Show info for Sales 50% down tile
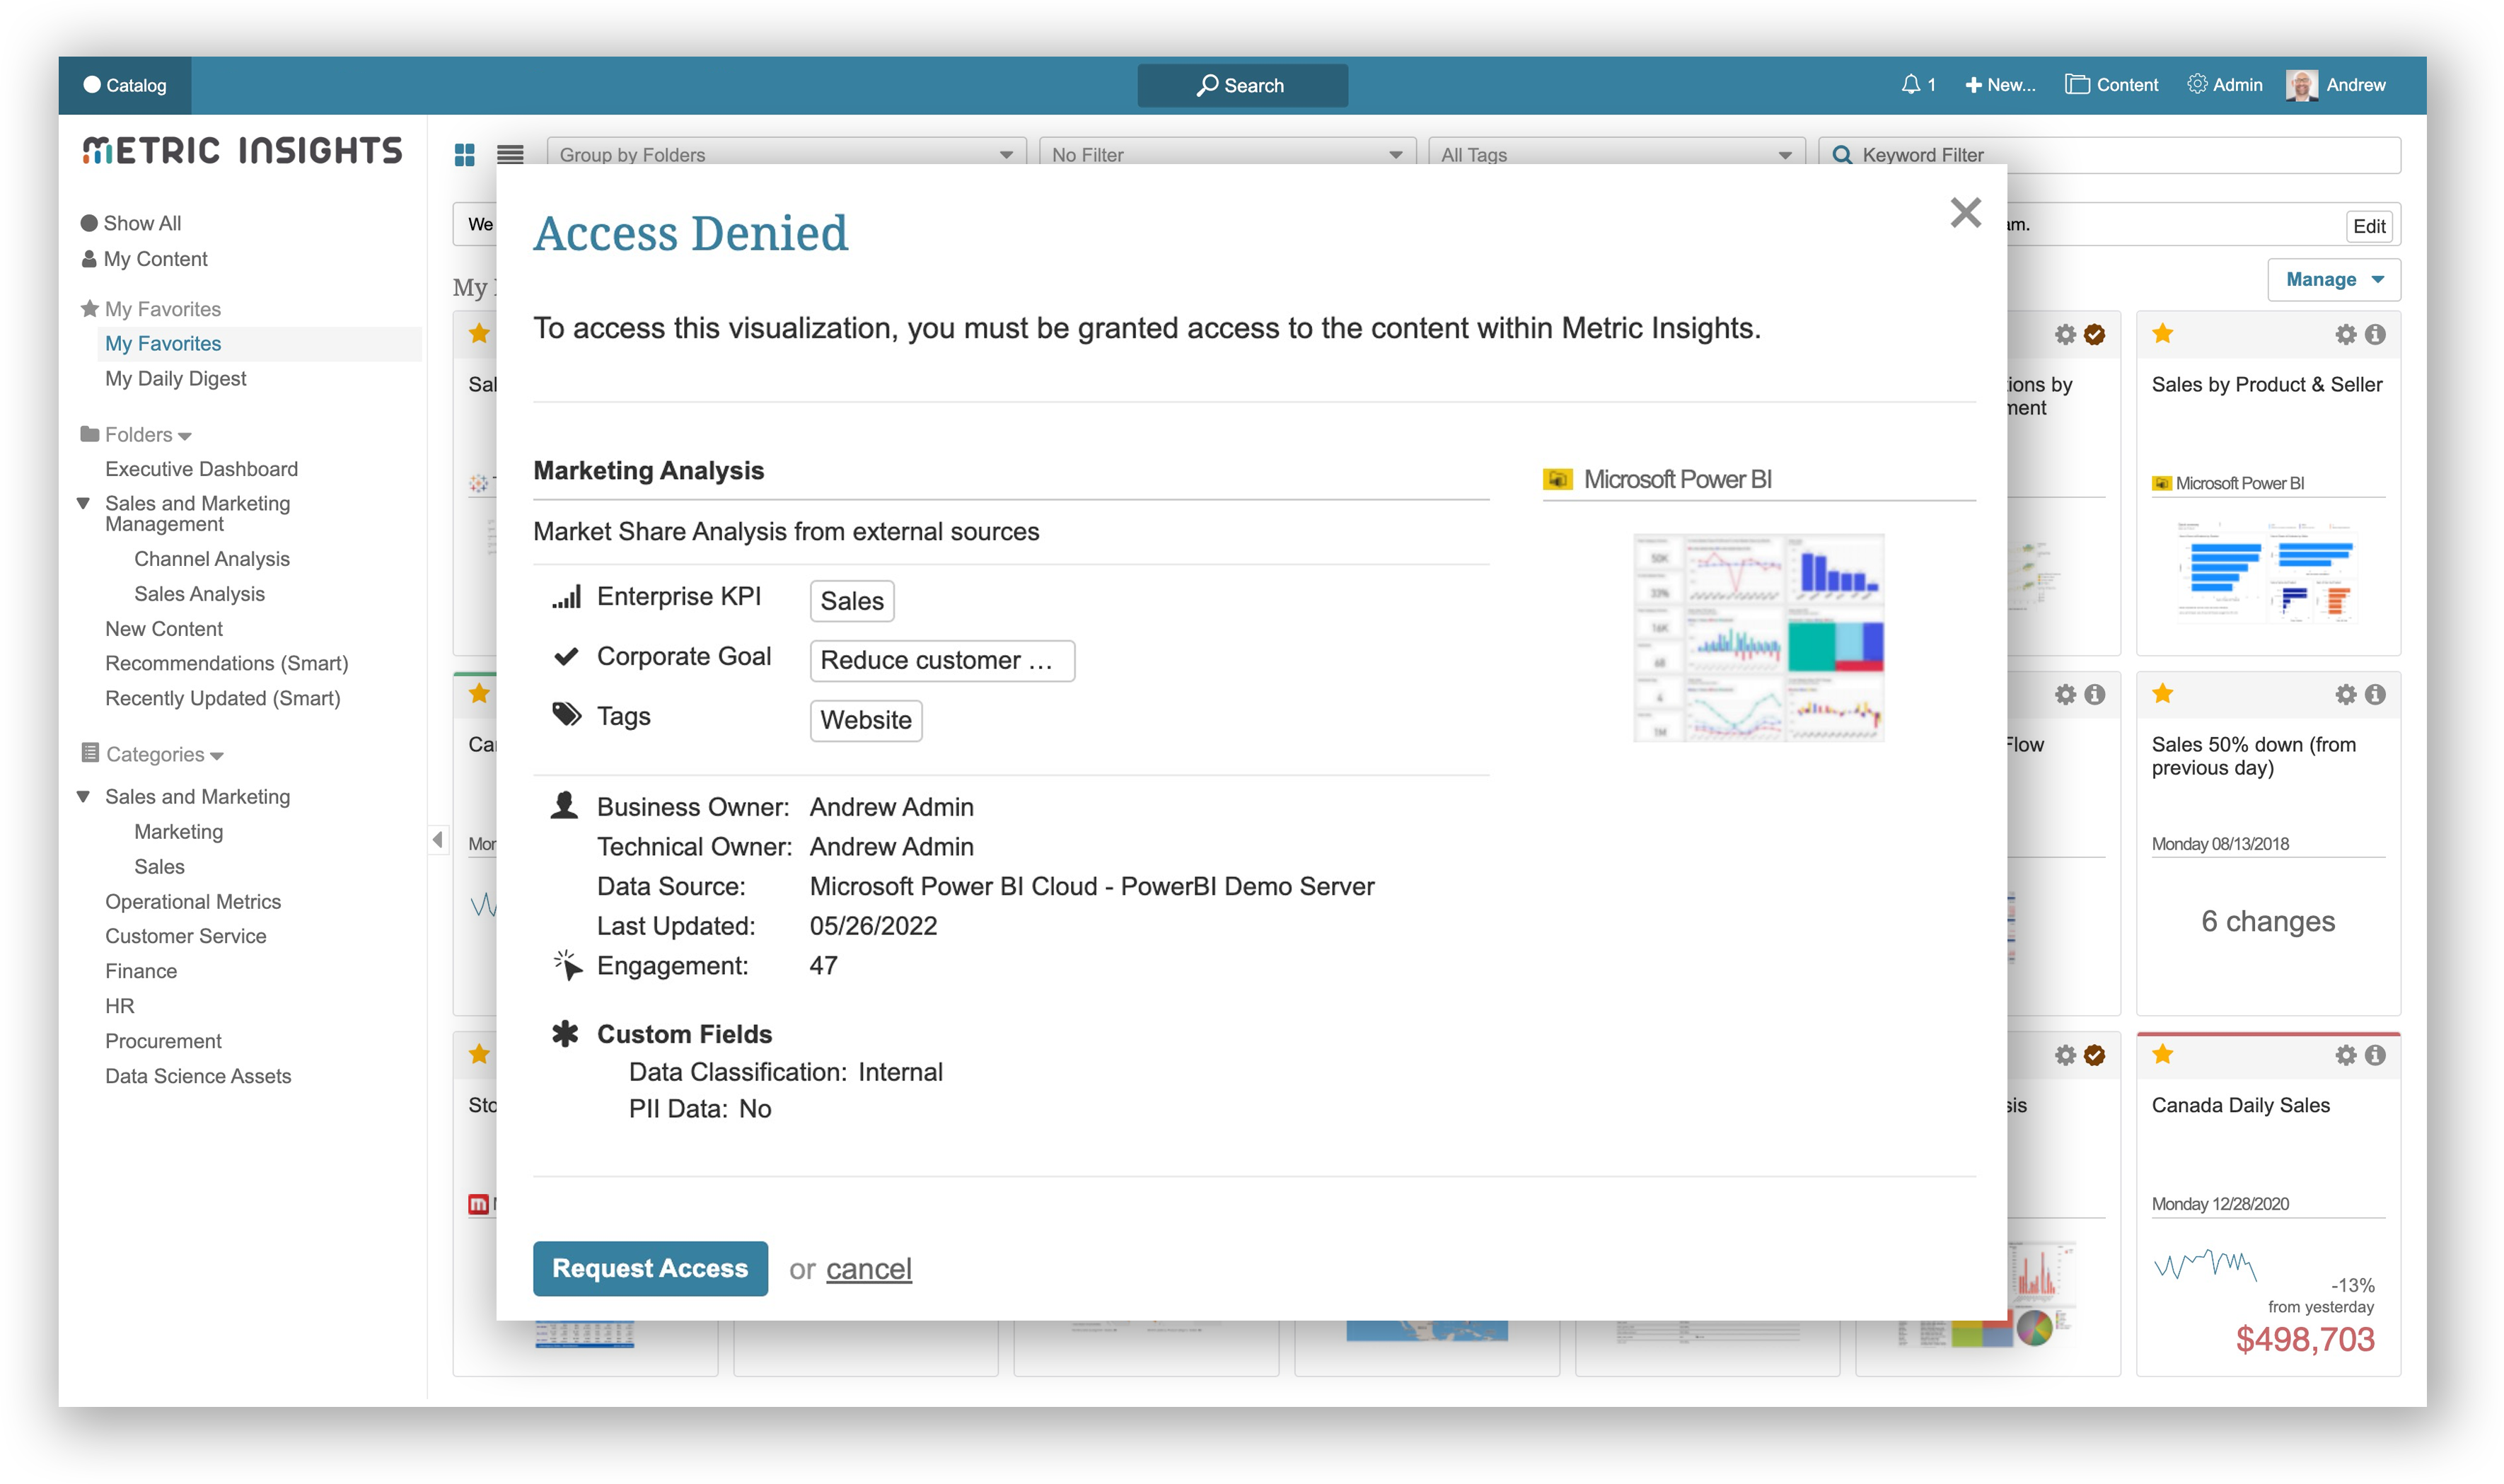This screenshot has width=2504, height=1484. (2376, 694)
